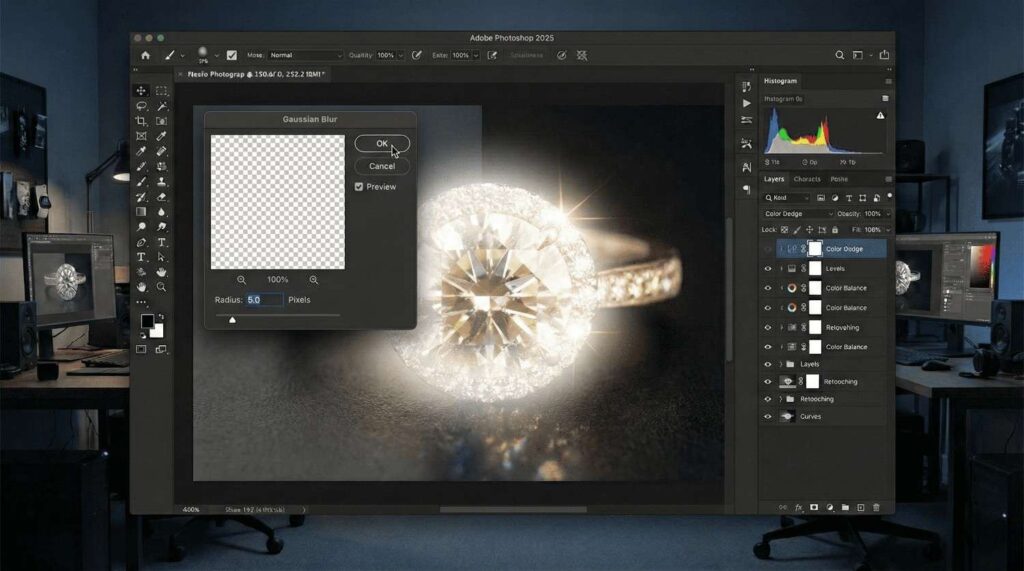Open the Color Dodge blend mode dropdown
The image size is (1024, 571).
pyautogui.click(x=797, y=214)
